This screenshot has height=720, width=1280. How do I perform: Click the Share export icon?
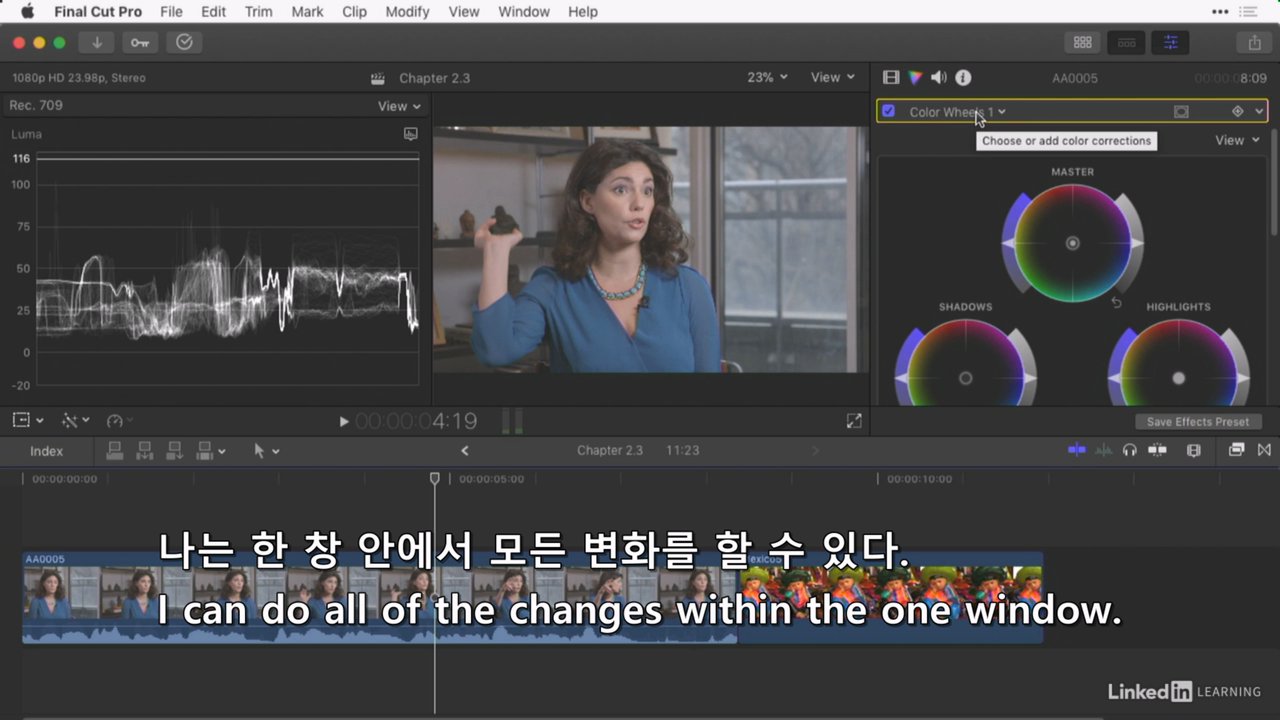pyautogui.click(x=1254, y=42)
